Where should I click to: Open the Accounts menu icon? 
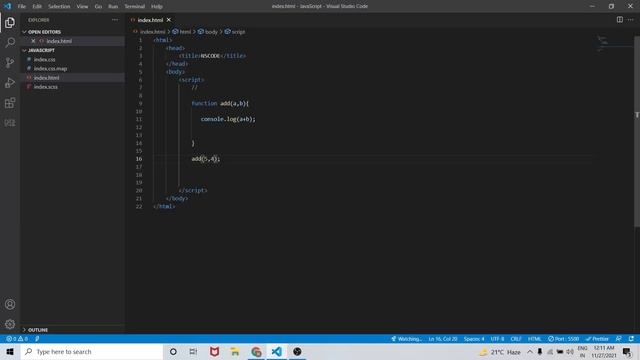click(10, 304)
